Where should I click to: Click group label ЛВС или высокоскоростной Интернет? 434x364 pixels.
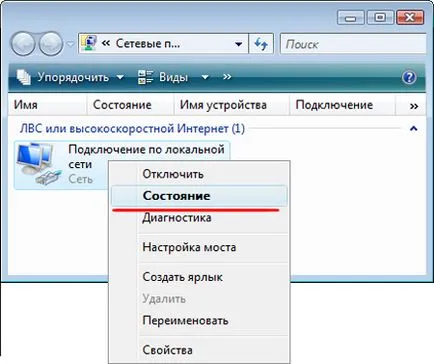coord(132,128)
